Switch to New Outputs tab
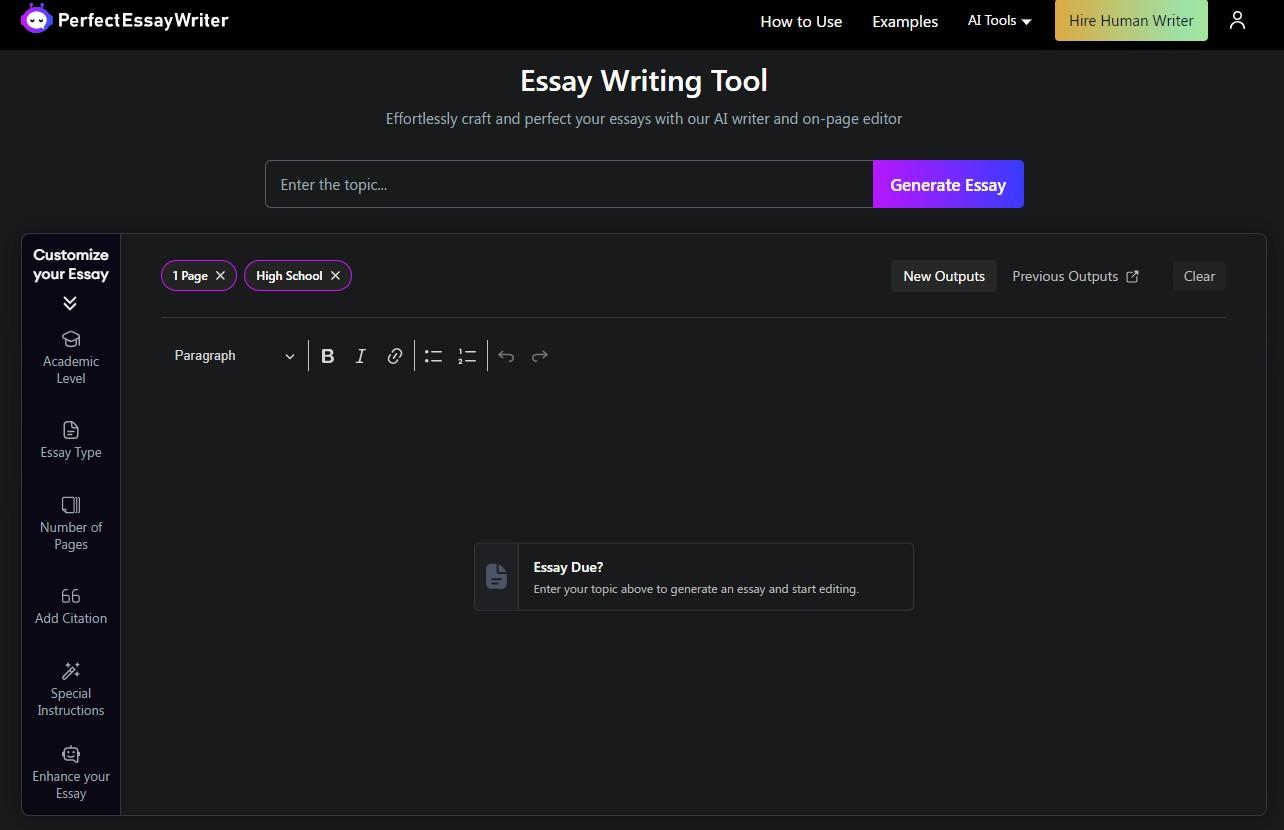 pos(944,276)
